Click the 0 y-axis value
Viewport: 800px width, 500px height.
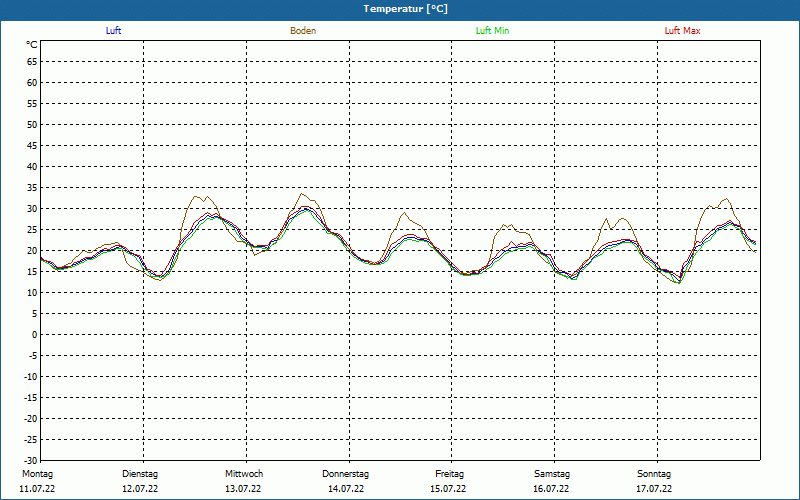(x=35, y=335)
